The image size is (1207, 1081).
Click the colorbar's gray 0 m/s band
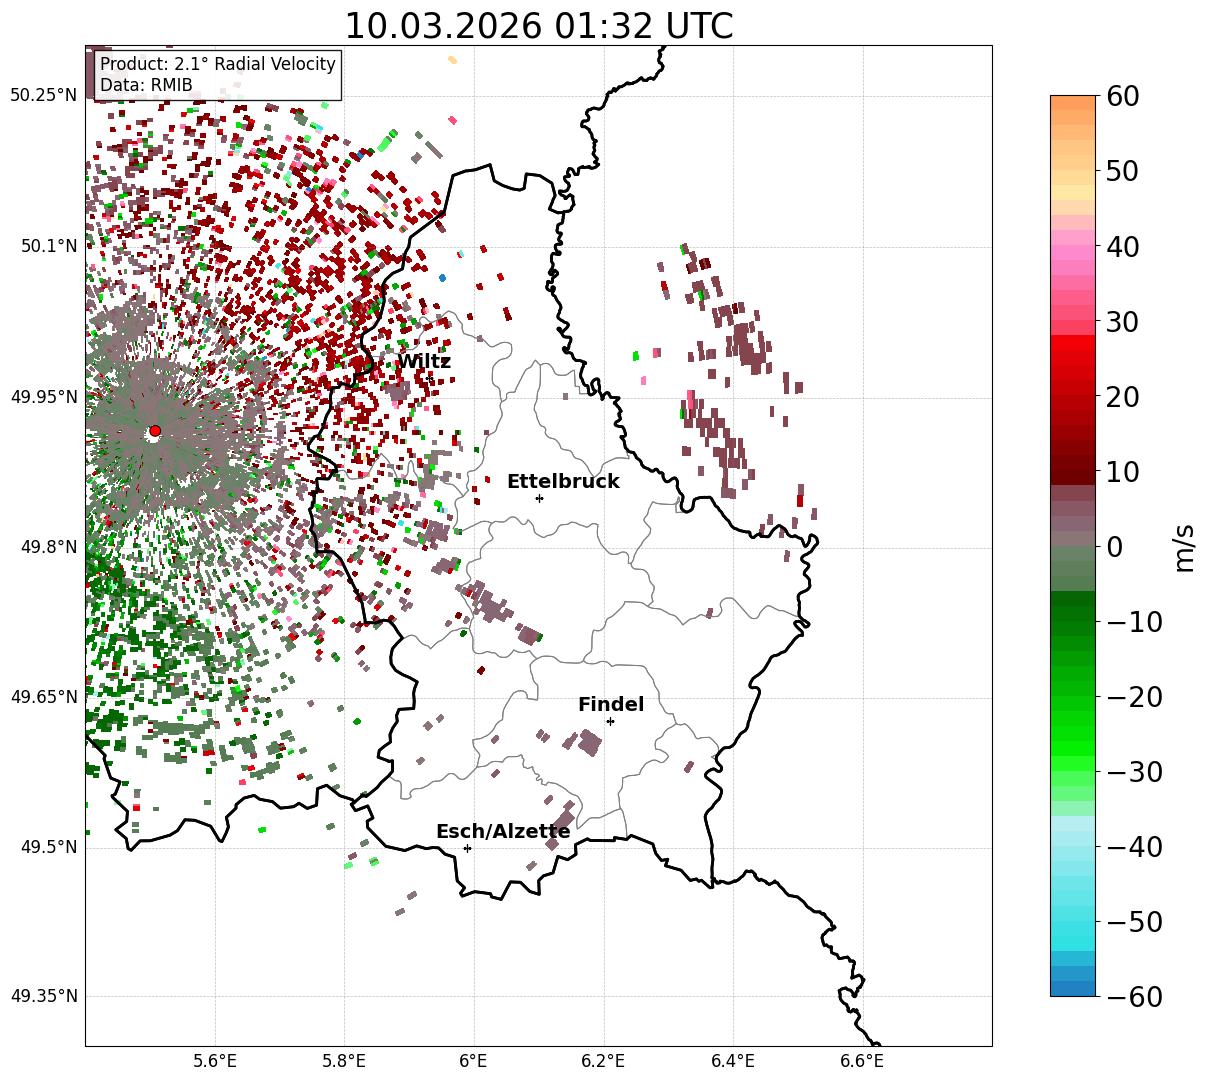pyautogui.click(x=1073, y=546)
